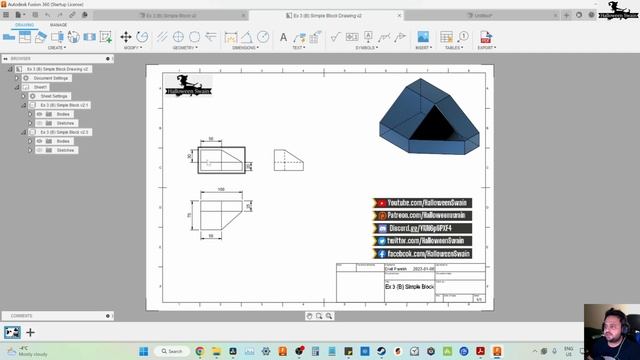Image resolution: width=640 pixels, height=360 pixels.
Task: Click the Table tool icon
Action: pos(446,37)
